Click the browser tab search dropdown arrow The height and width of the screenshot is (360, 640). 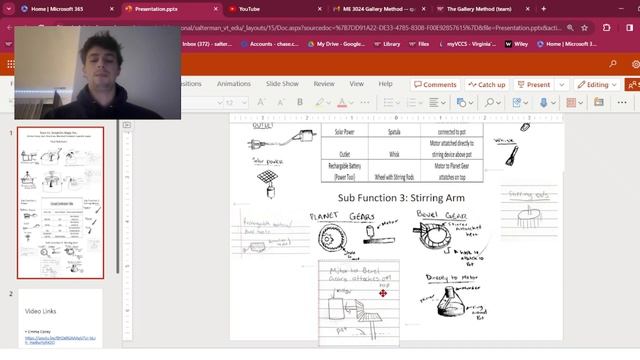pos(9,9)
